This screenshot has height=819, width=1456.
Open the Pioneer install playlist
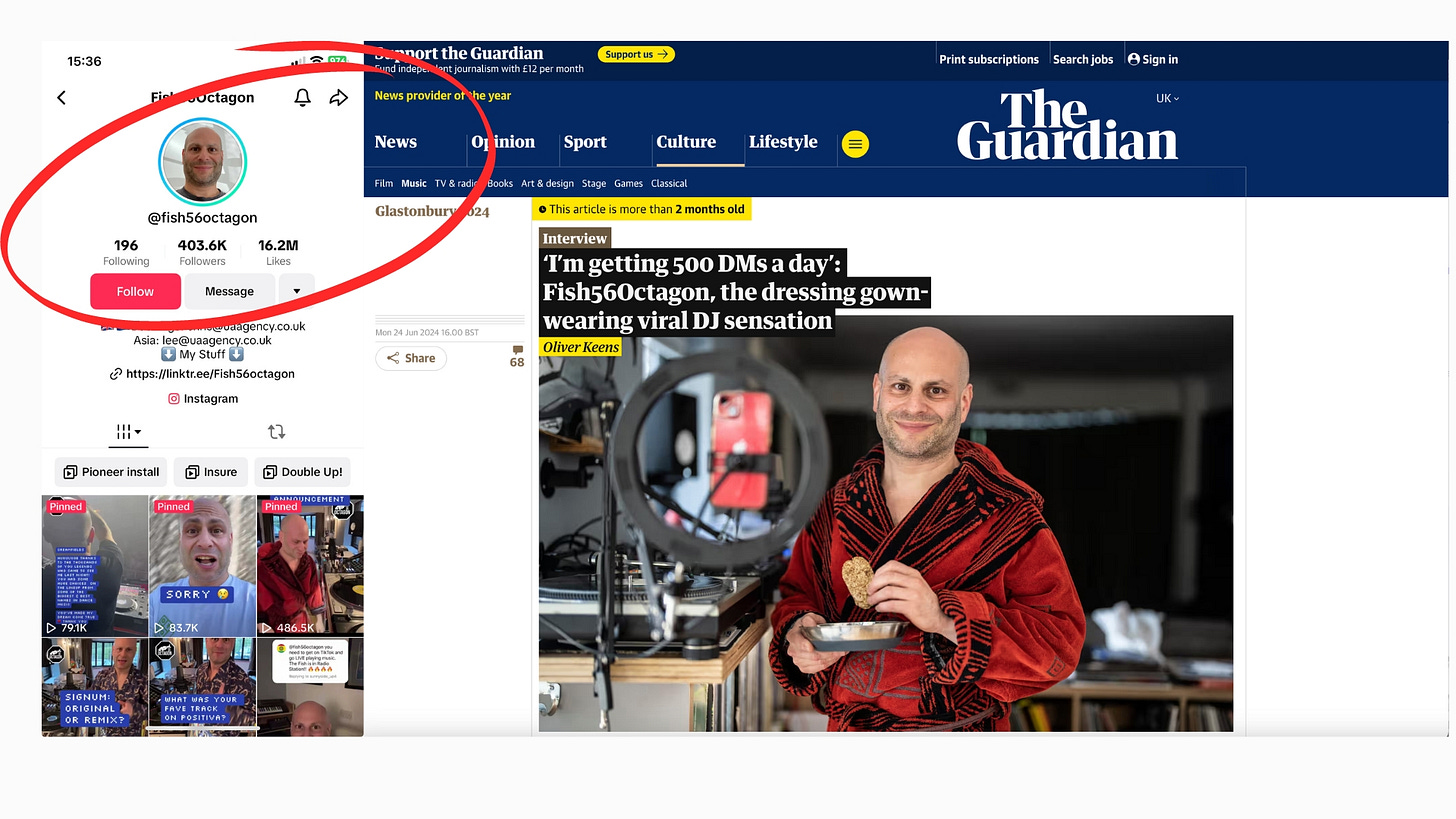[111, 472]
